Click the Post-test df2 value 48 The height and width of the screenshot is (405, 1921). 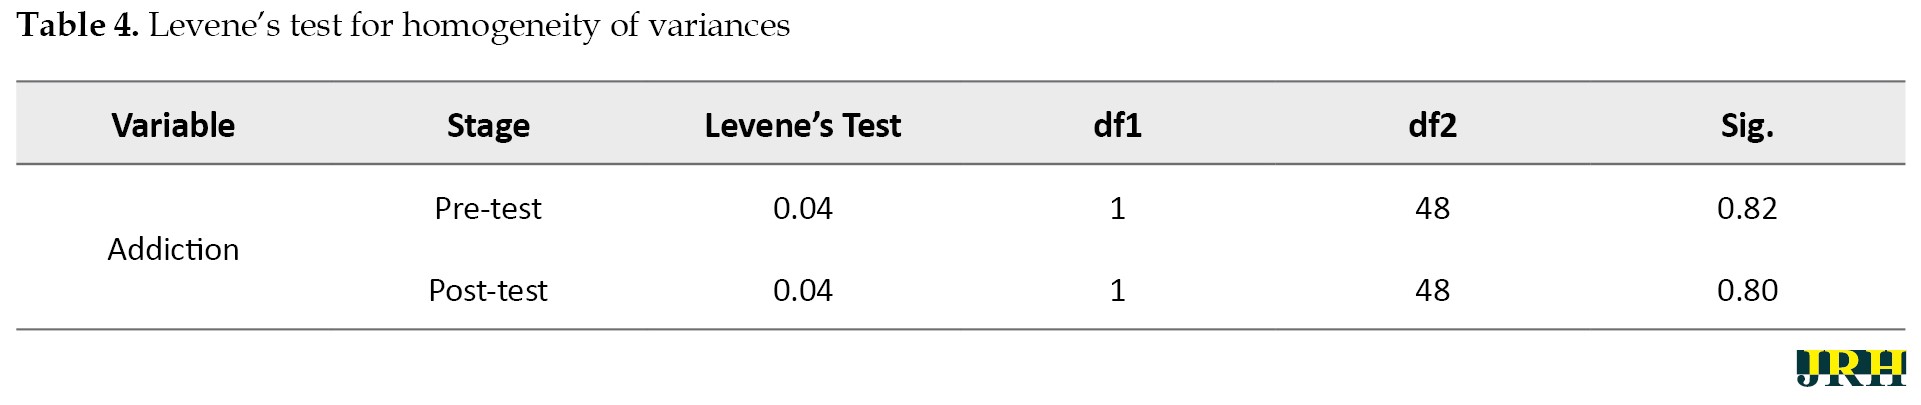tap(1432, 290)
